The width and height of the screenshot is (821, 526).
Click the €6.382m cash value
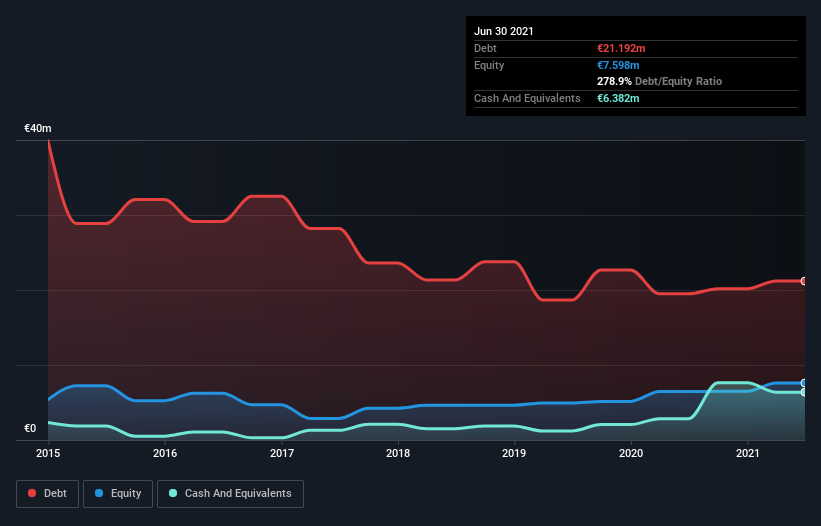tap(618, 98)
